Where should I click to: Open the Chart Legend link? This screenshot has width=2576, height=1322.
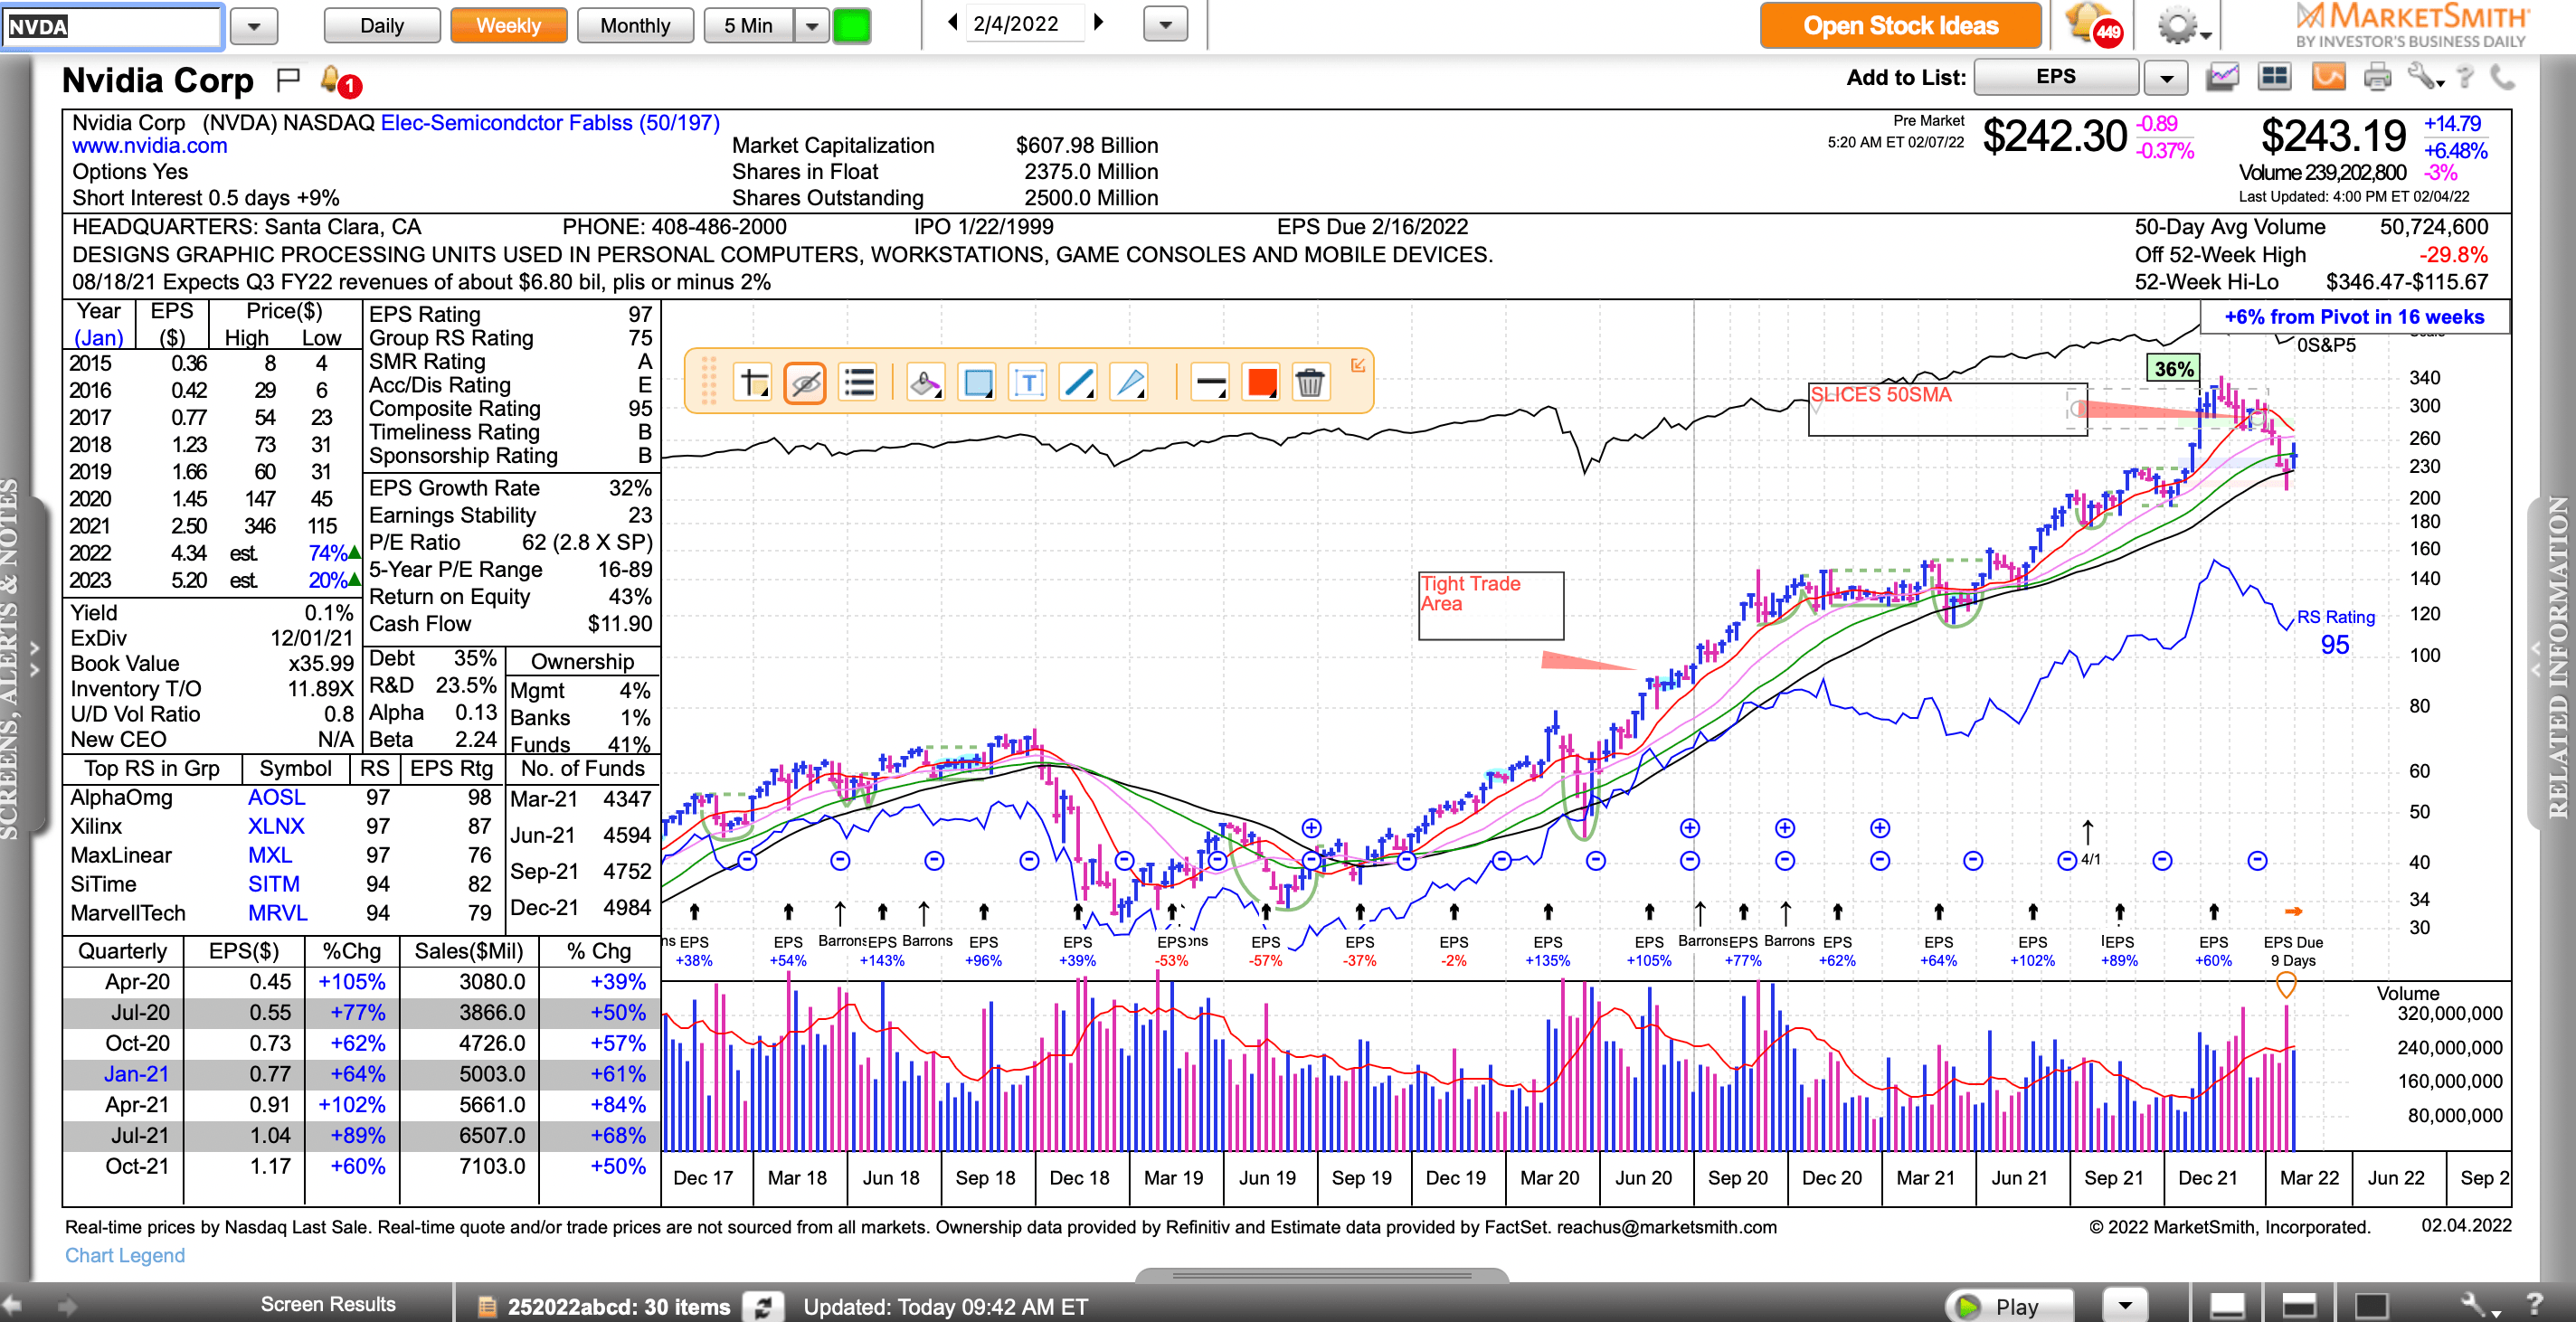tap(125, 1256)
